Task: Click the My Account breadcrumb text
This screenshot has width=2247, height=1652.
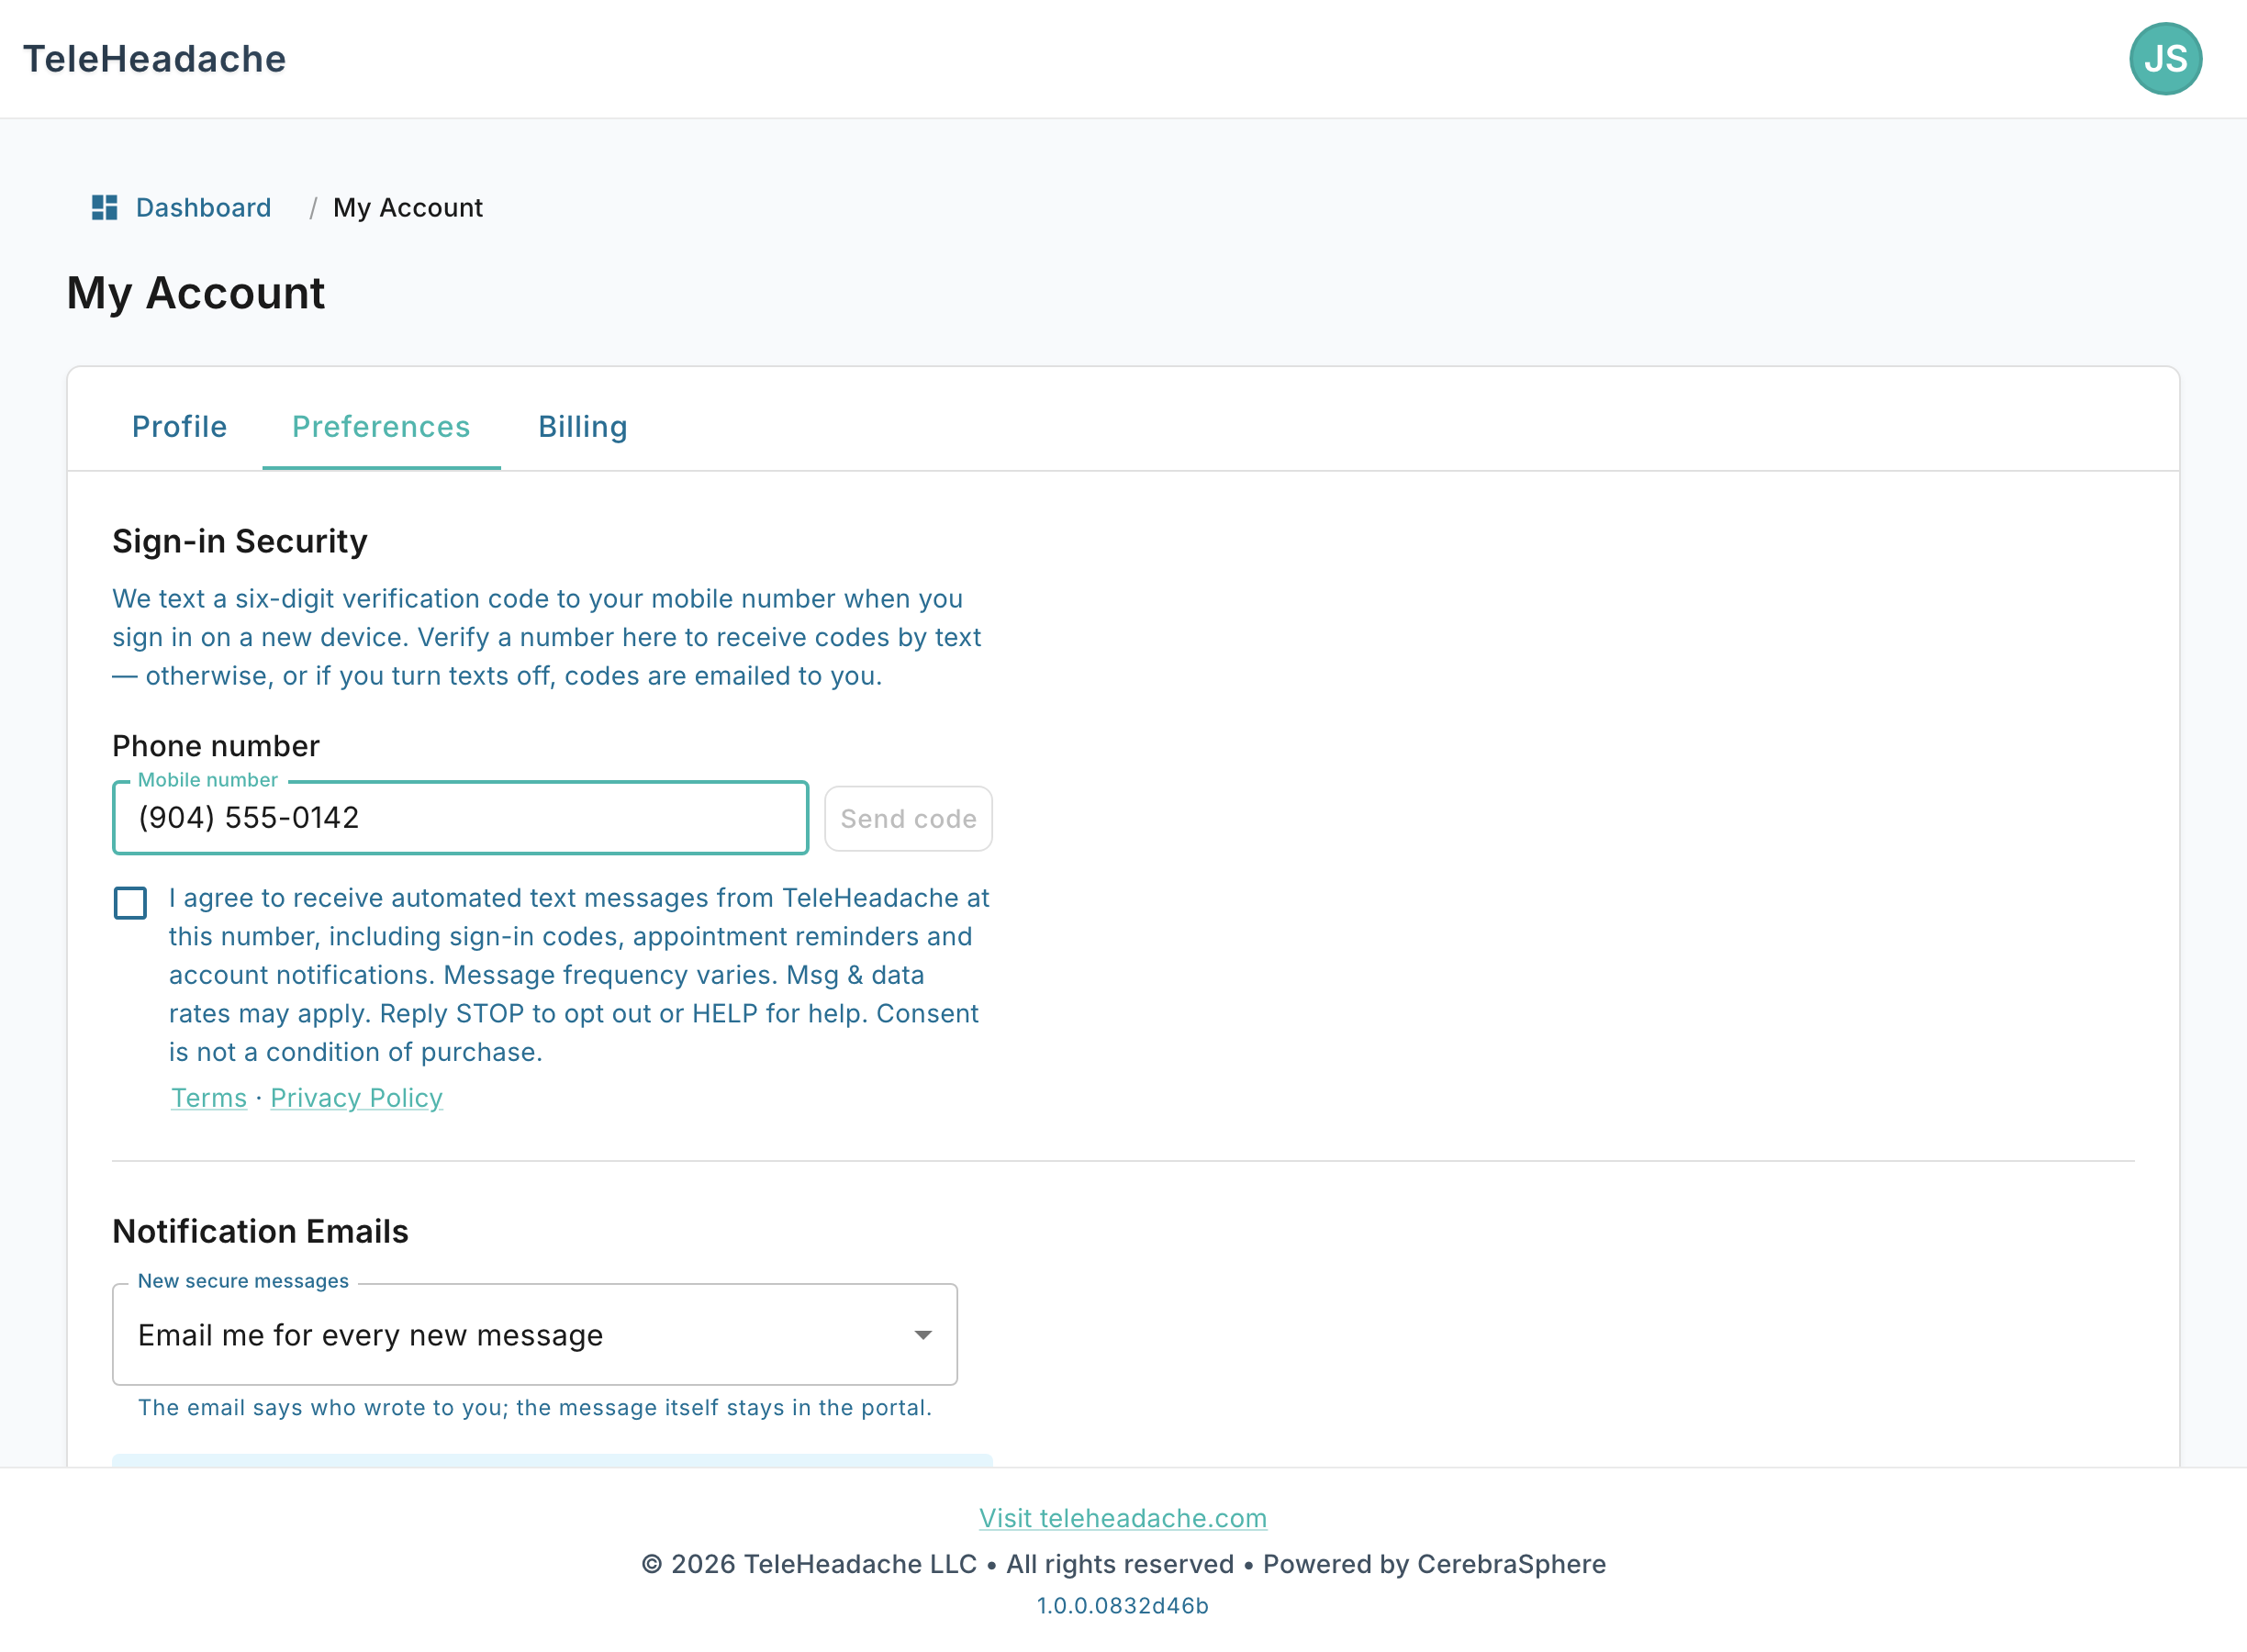Action: pos(408,207)
